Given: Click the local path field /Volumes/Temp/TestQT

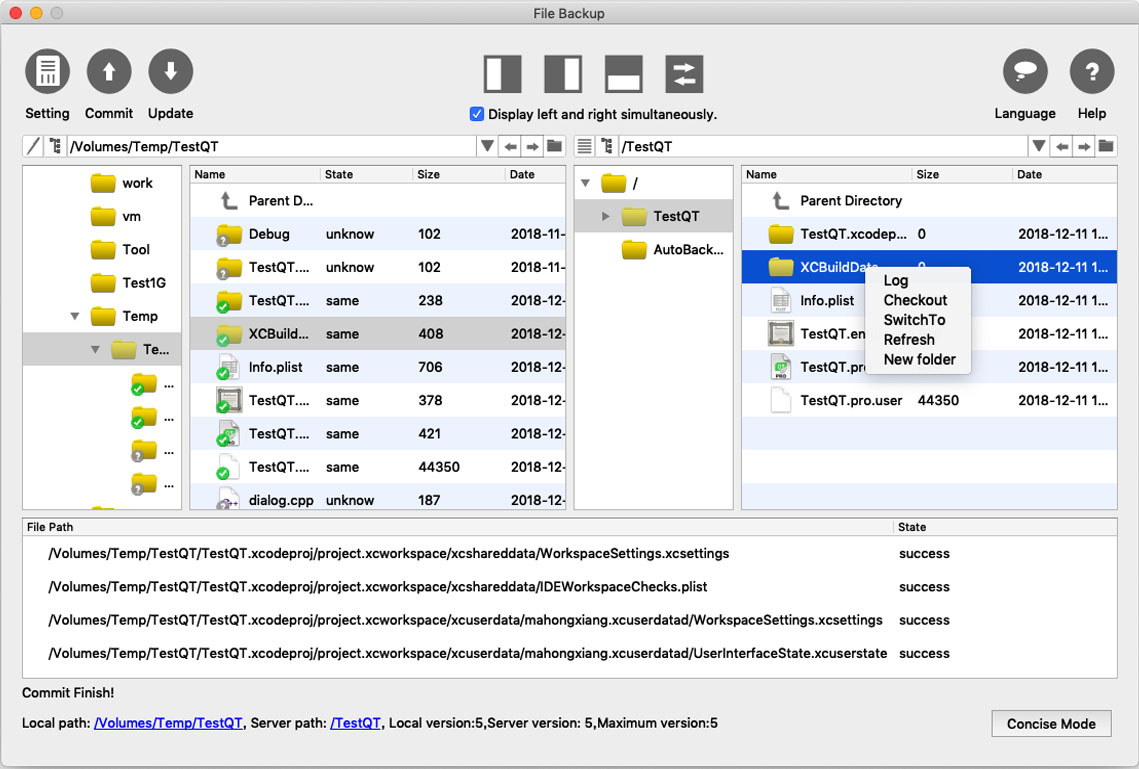Looking at the screenshot, I should 272,146.
